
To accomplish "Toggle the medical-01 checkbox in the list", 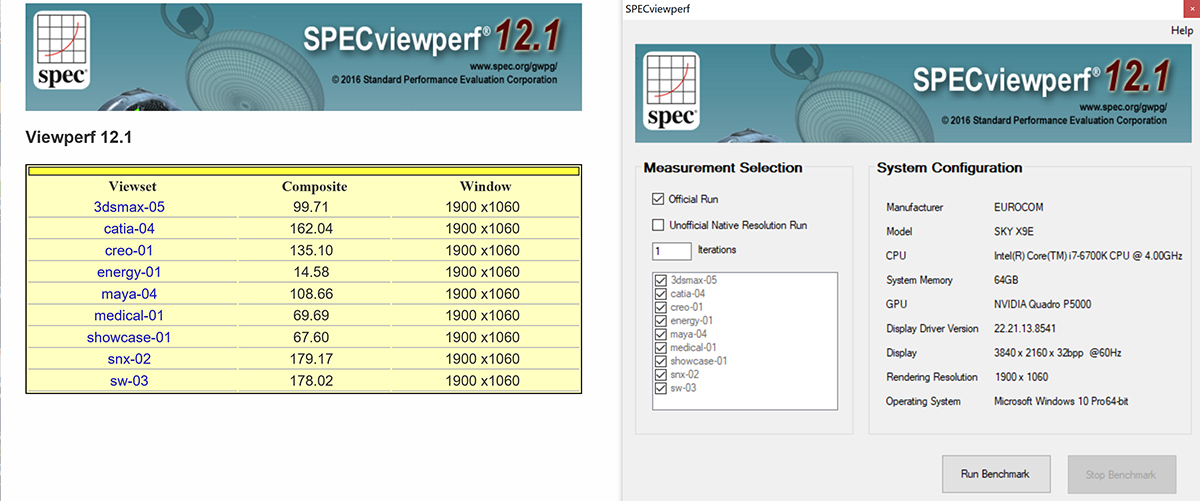I will [x=660, y=347].
